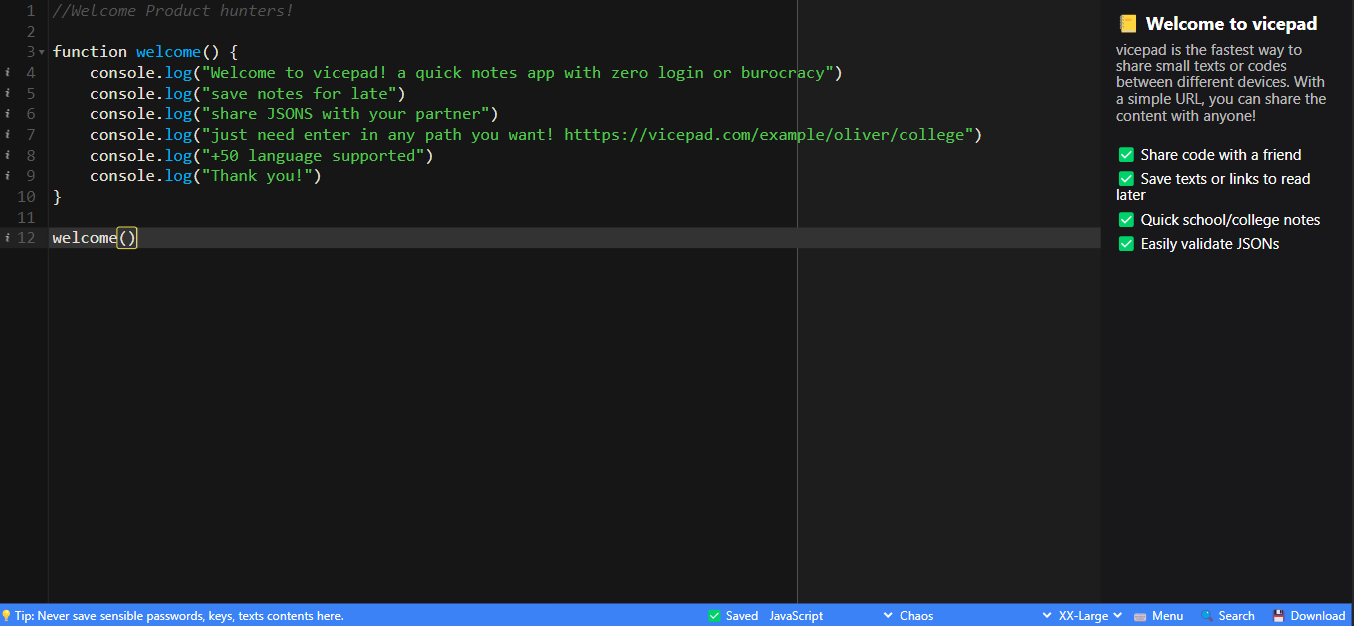Image resolution: width=1354 pixels, height=626 pixels.
Task: Click the "Thank you!" string
Action: click(257, 177)
